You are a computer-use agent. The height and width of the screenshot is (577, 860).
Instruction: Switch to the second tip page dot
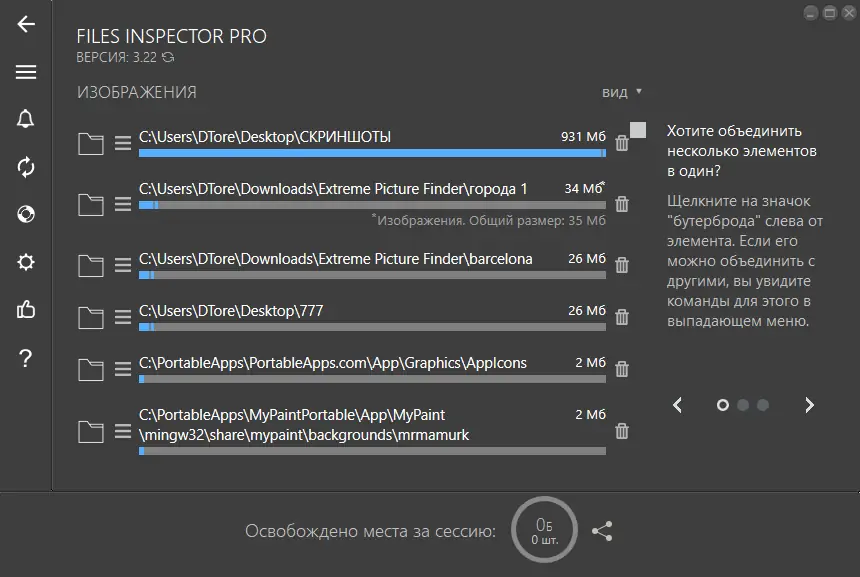tap(743, 405)
